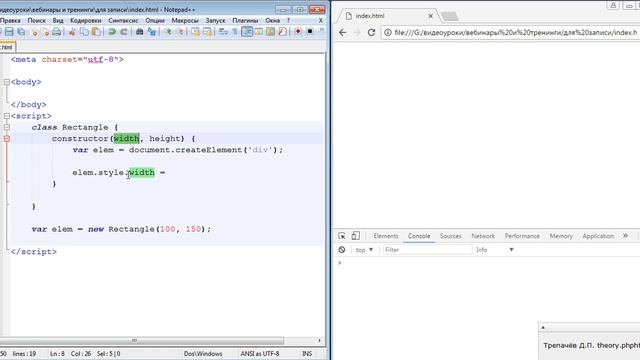Switch to the Memory DevTools tab
Viewport: 640px width, 360px height.
[x=561, y=236]
